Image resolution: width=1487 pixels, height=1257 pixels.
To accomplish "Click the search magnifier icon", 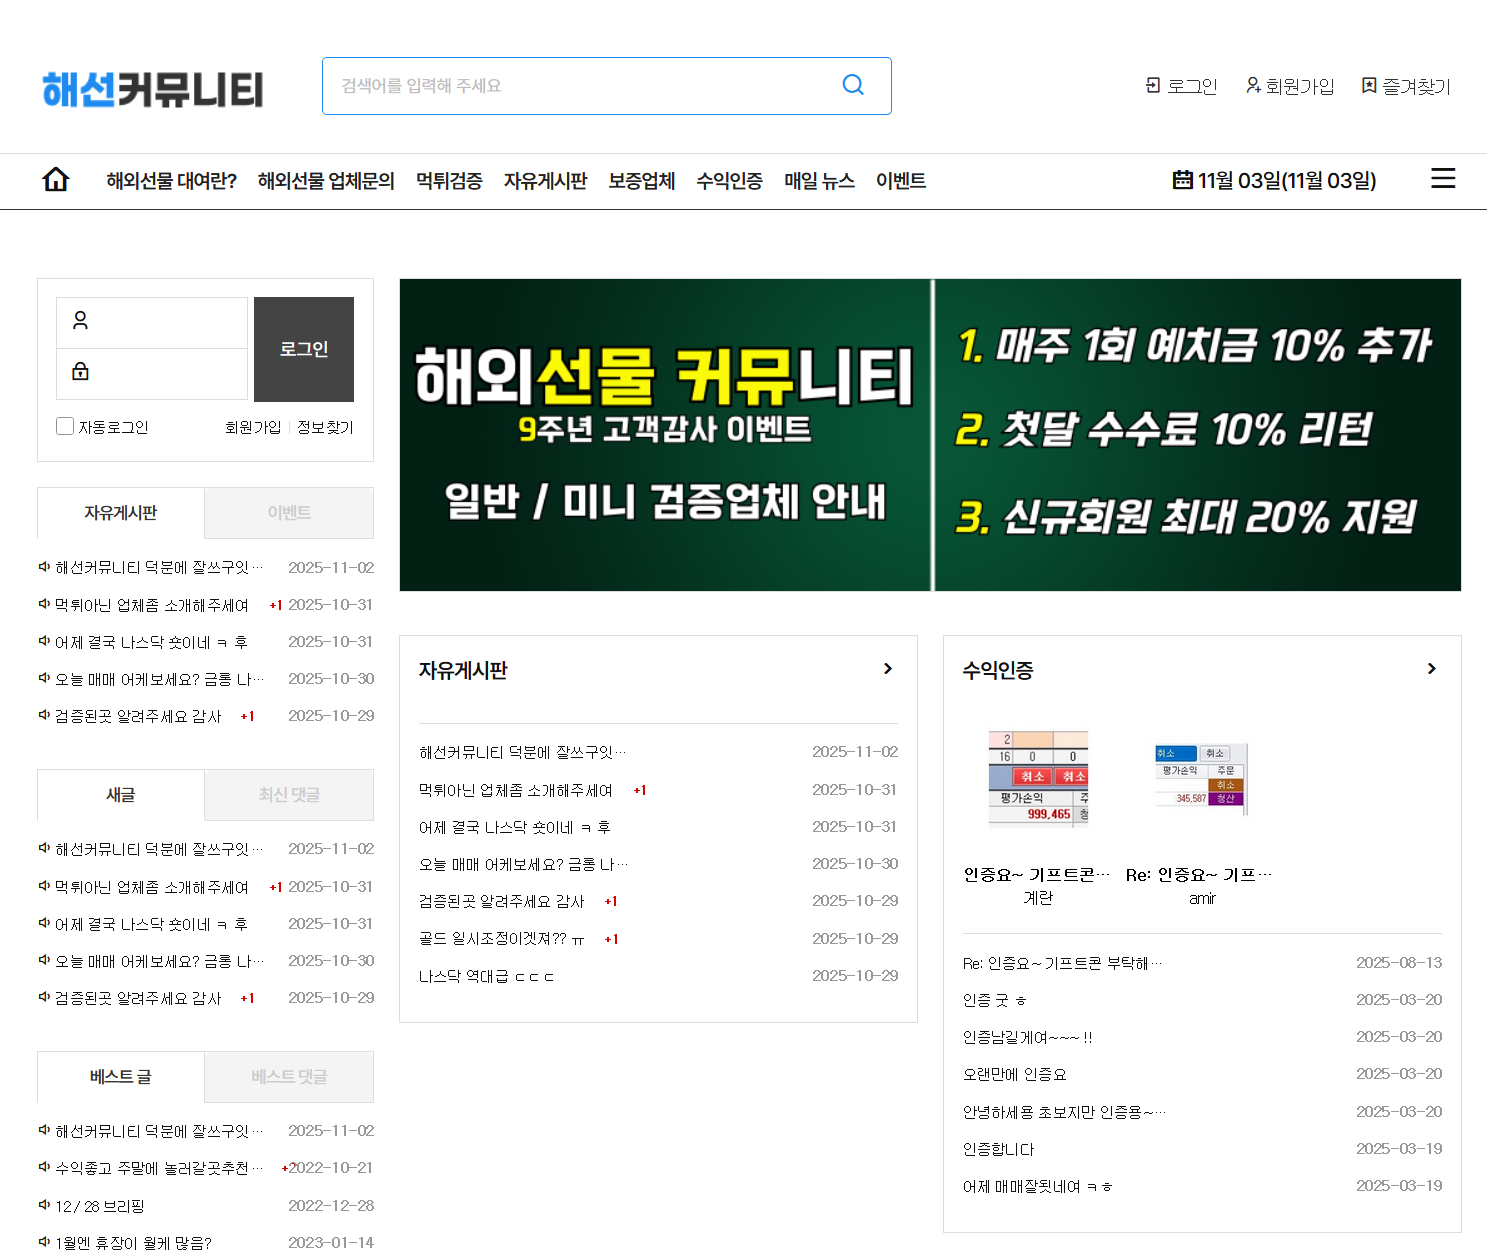I will pyautogui.click(x=853, y=85).
